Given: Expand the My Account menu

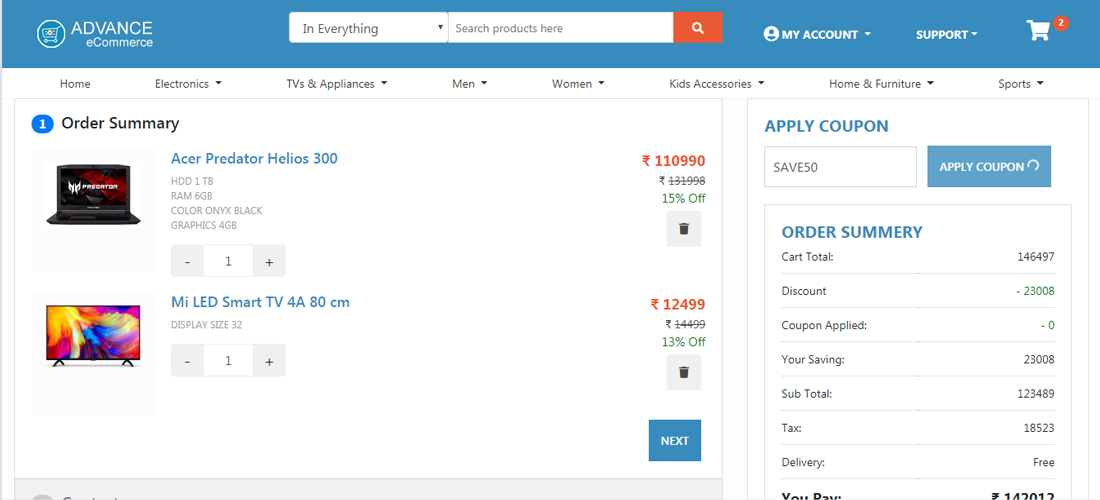Looking at the screenshot, I should pyautogui.click(x=817, y=34).
